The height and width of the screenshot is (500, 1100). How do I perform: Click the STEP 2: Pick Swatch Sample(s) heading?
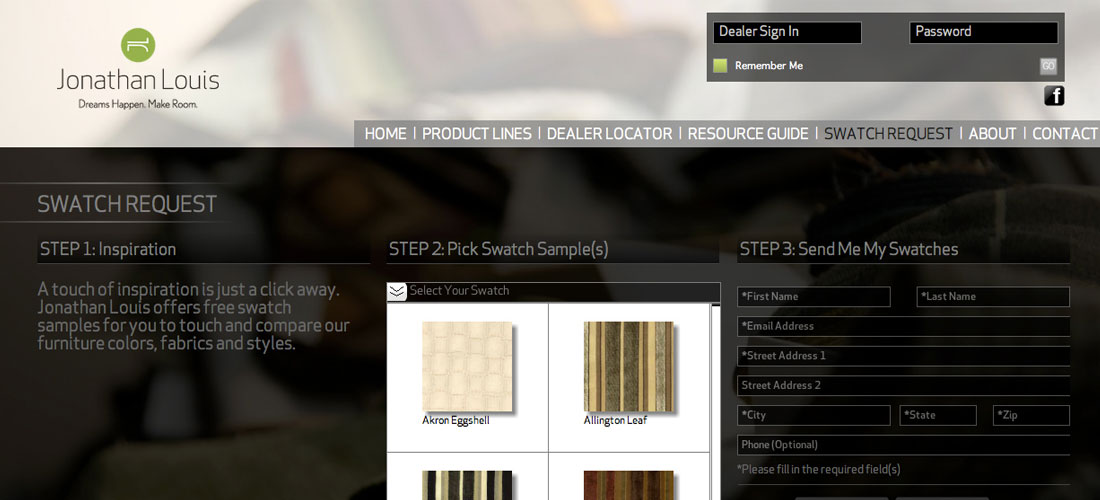[499, 249]
